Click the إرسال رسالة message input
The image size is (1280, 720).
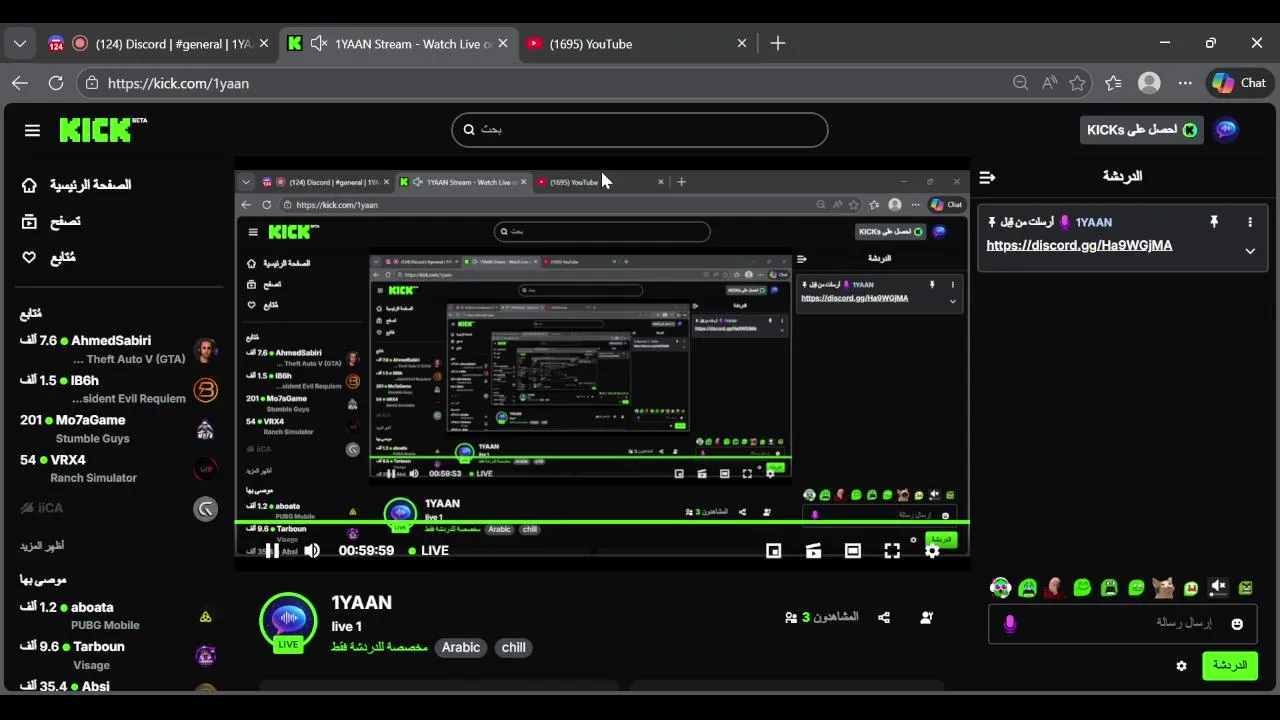1122,623
